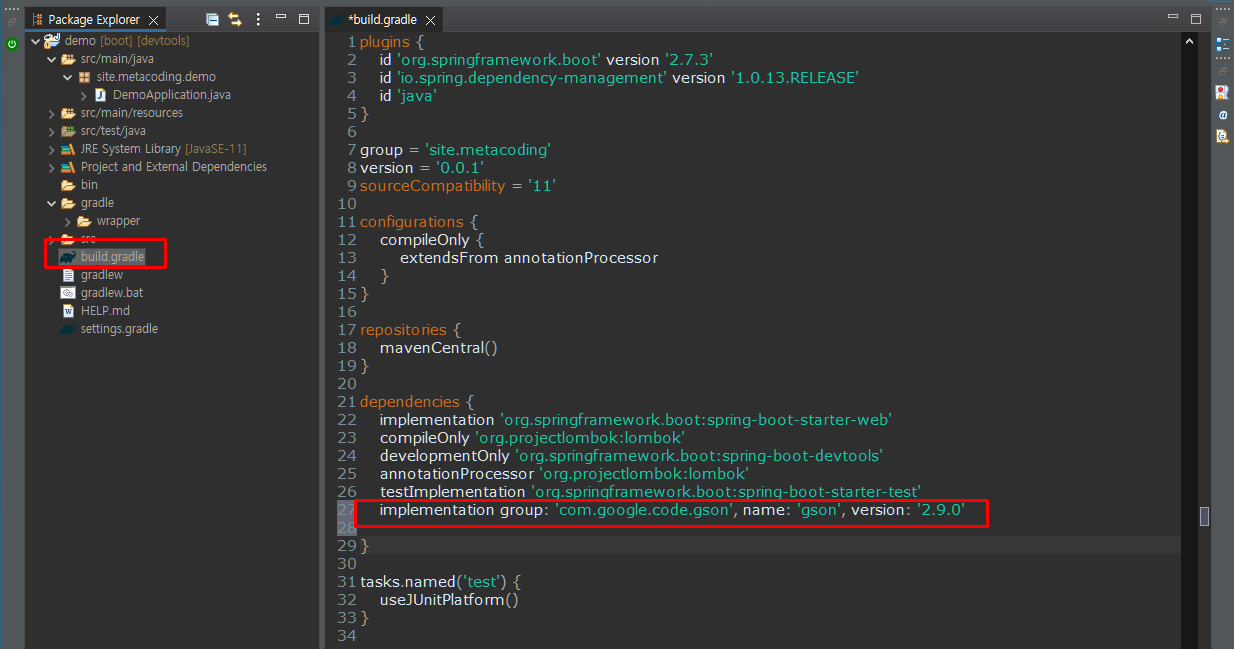
Task: Select Project and External Dependencies
Action: [164, 167]
